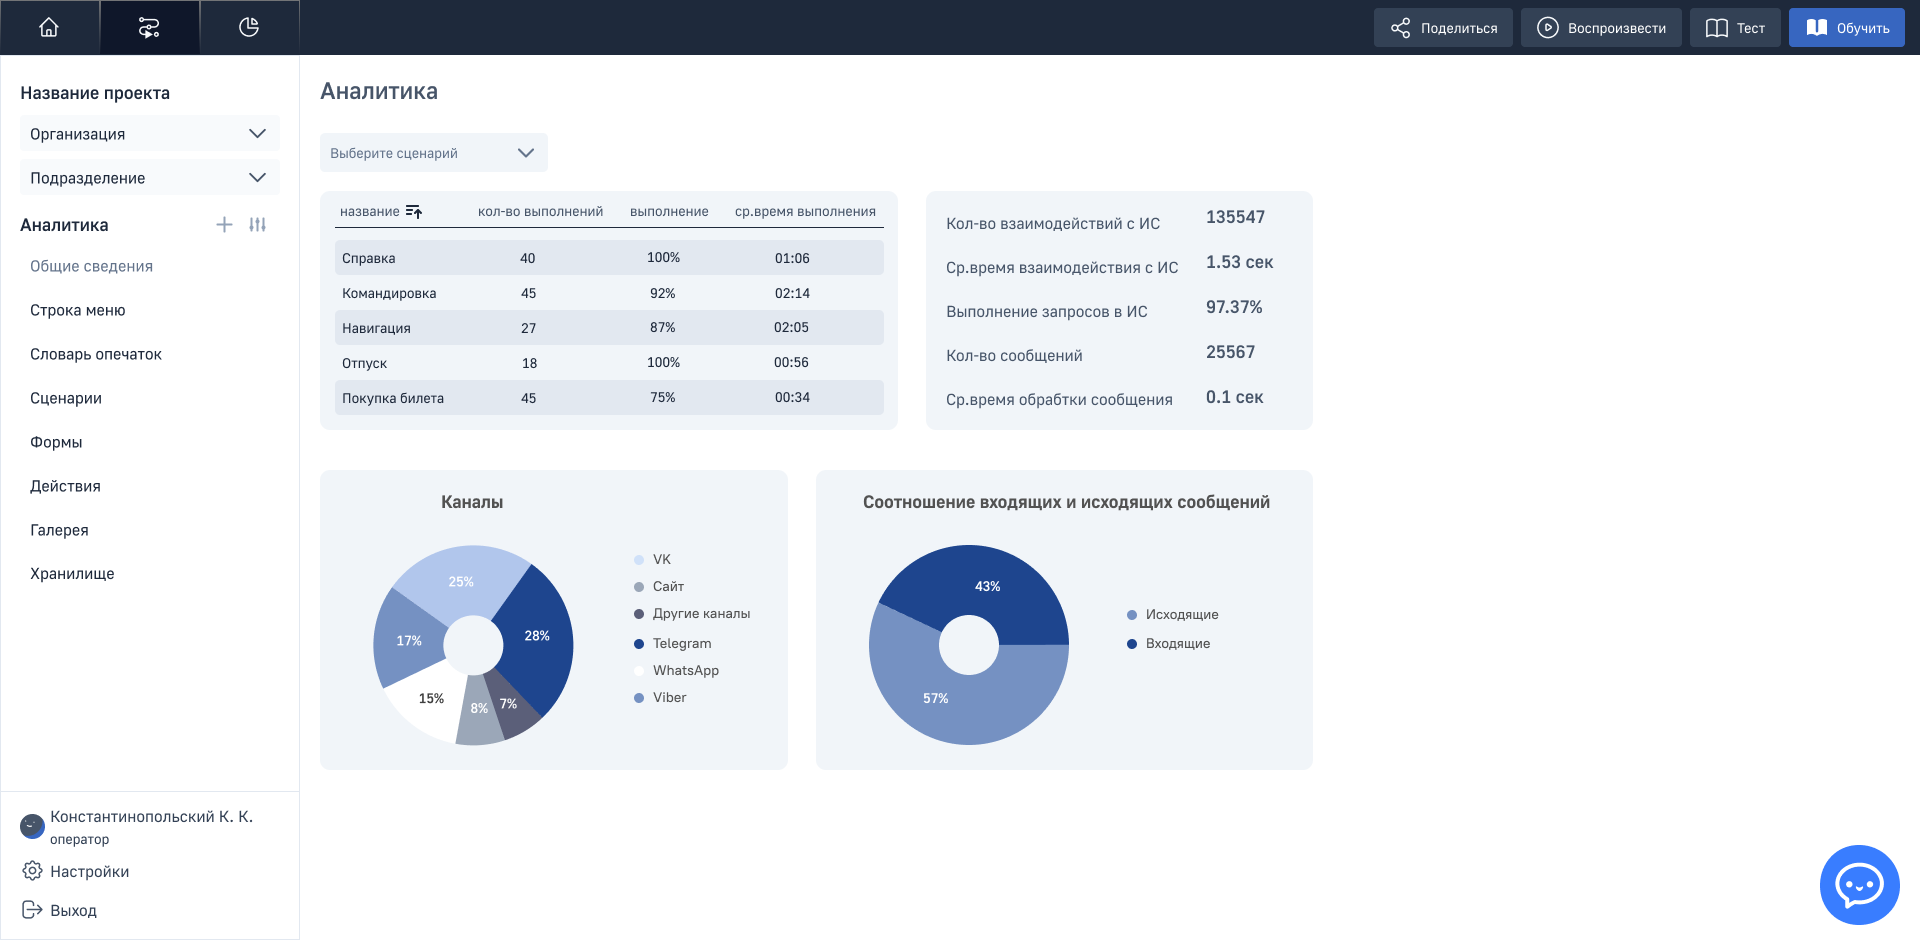Expand the Организация dropdown
This screenshot has height=940, width=1922.
150,134
